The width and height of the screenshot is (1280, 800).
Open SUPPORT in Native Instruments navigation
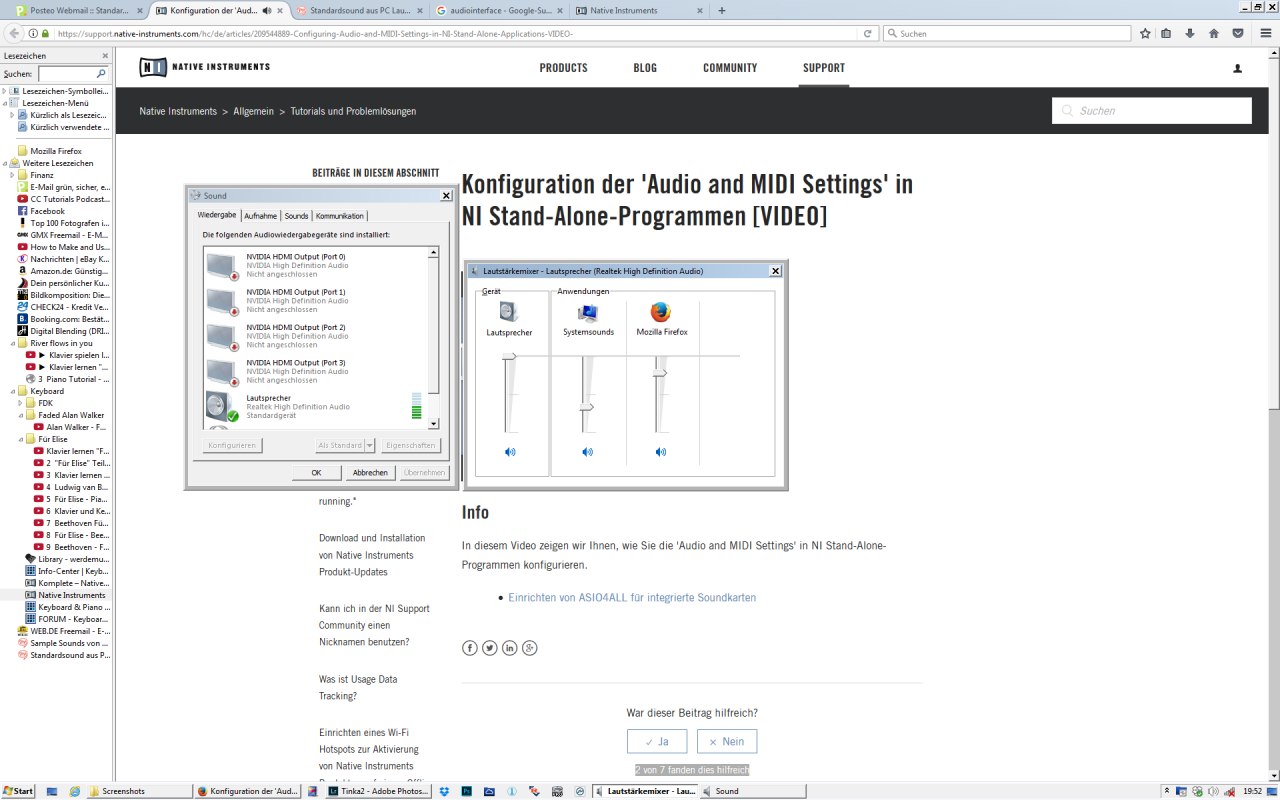coord(824,68)
